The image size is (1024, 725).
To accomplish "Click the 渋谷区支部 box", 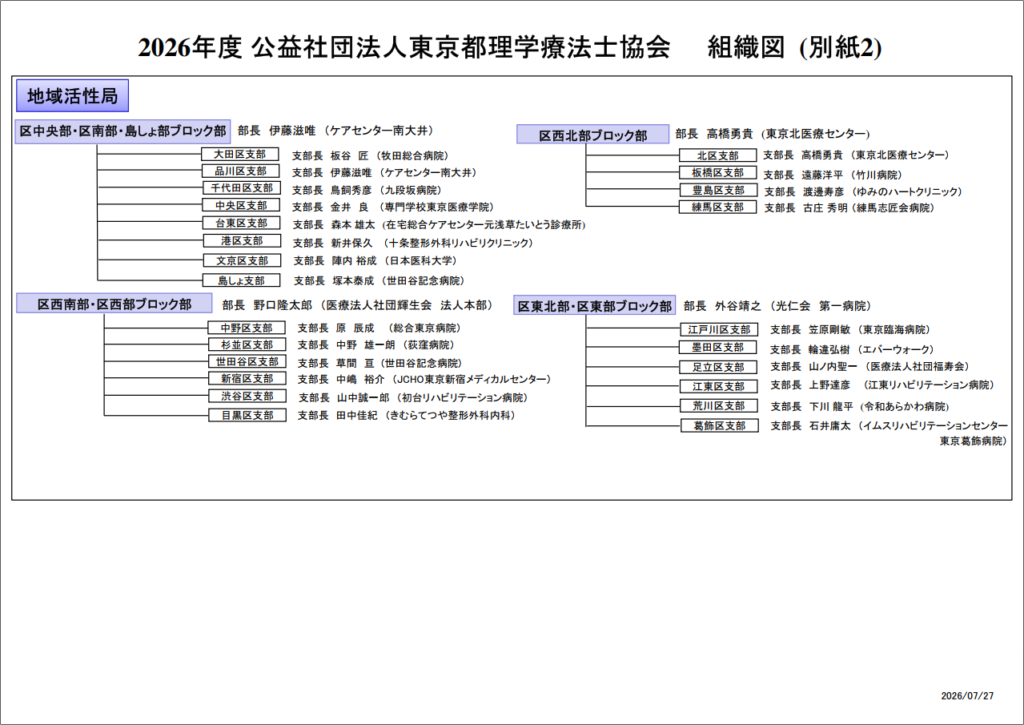I will pyautogui.click(x=247, y=396).
